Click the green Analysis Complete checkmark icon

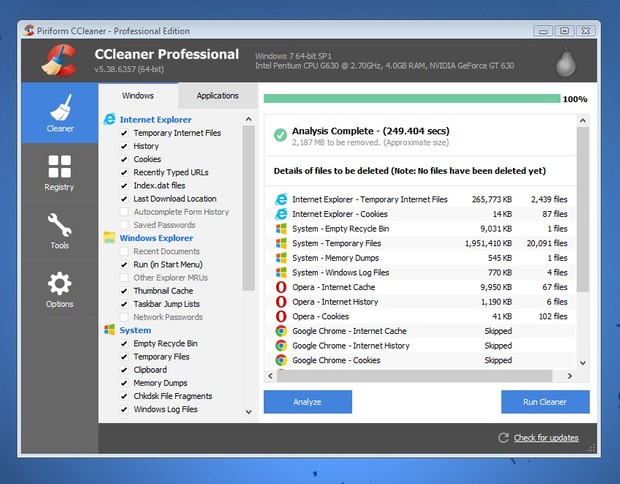280,135
